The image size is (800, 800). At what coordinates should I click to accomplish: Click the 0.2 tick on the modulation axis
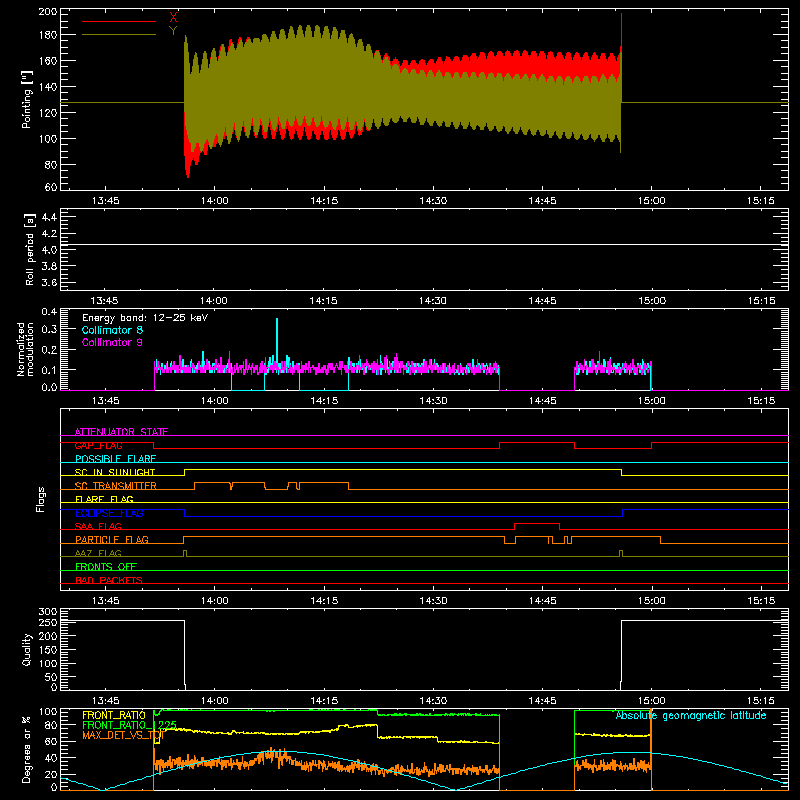(x=49, y=350)
